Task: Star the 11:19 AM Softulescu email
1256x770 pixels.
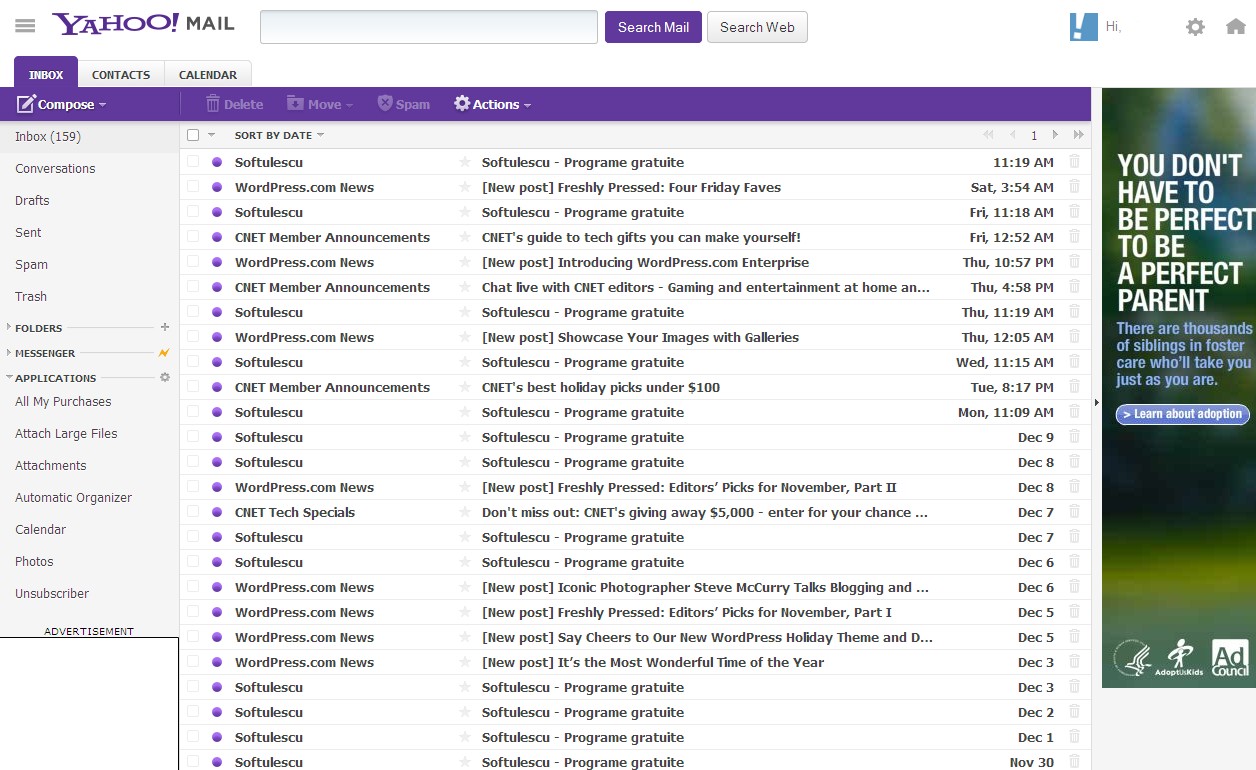Action: (464, 162)
